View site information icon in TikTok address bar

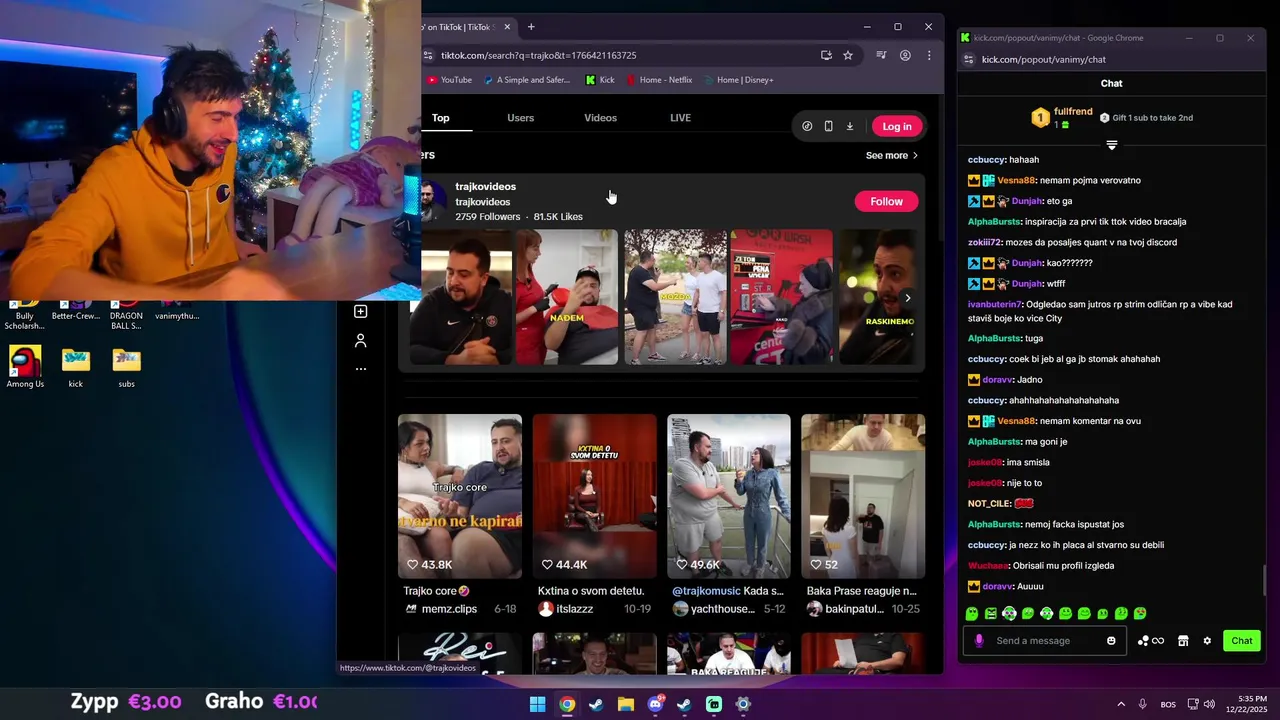pyautogui.click(x=429, y=55)
